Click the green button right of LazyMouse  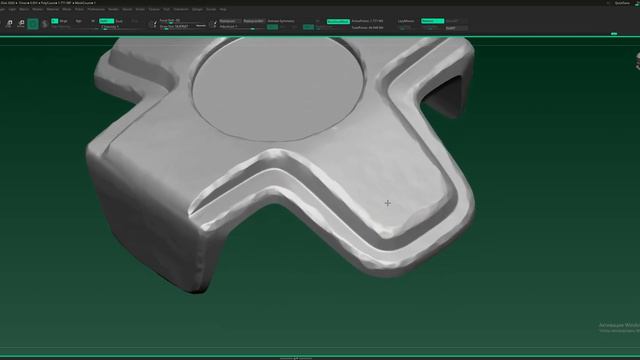(x=432, y=21)
